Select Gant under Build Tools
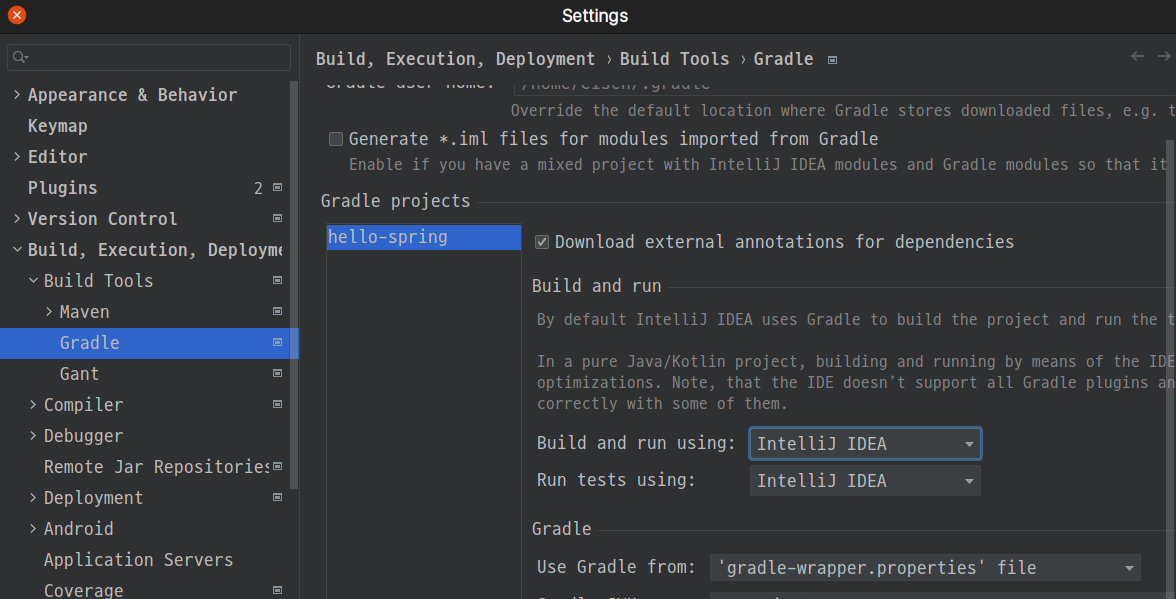 click(x=80, y=373)
